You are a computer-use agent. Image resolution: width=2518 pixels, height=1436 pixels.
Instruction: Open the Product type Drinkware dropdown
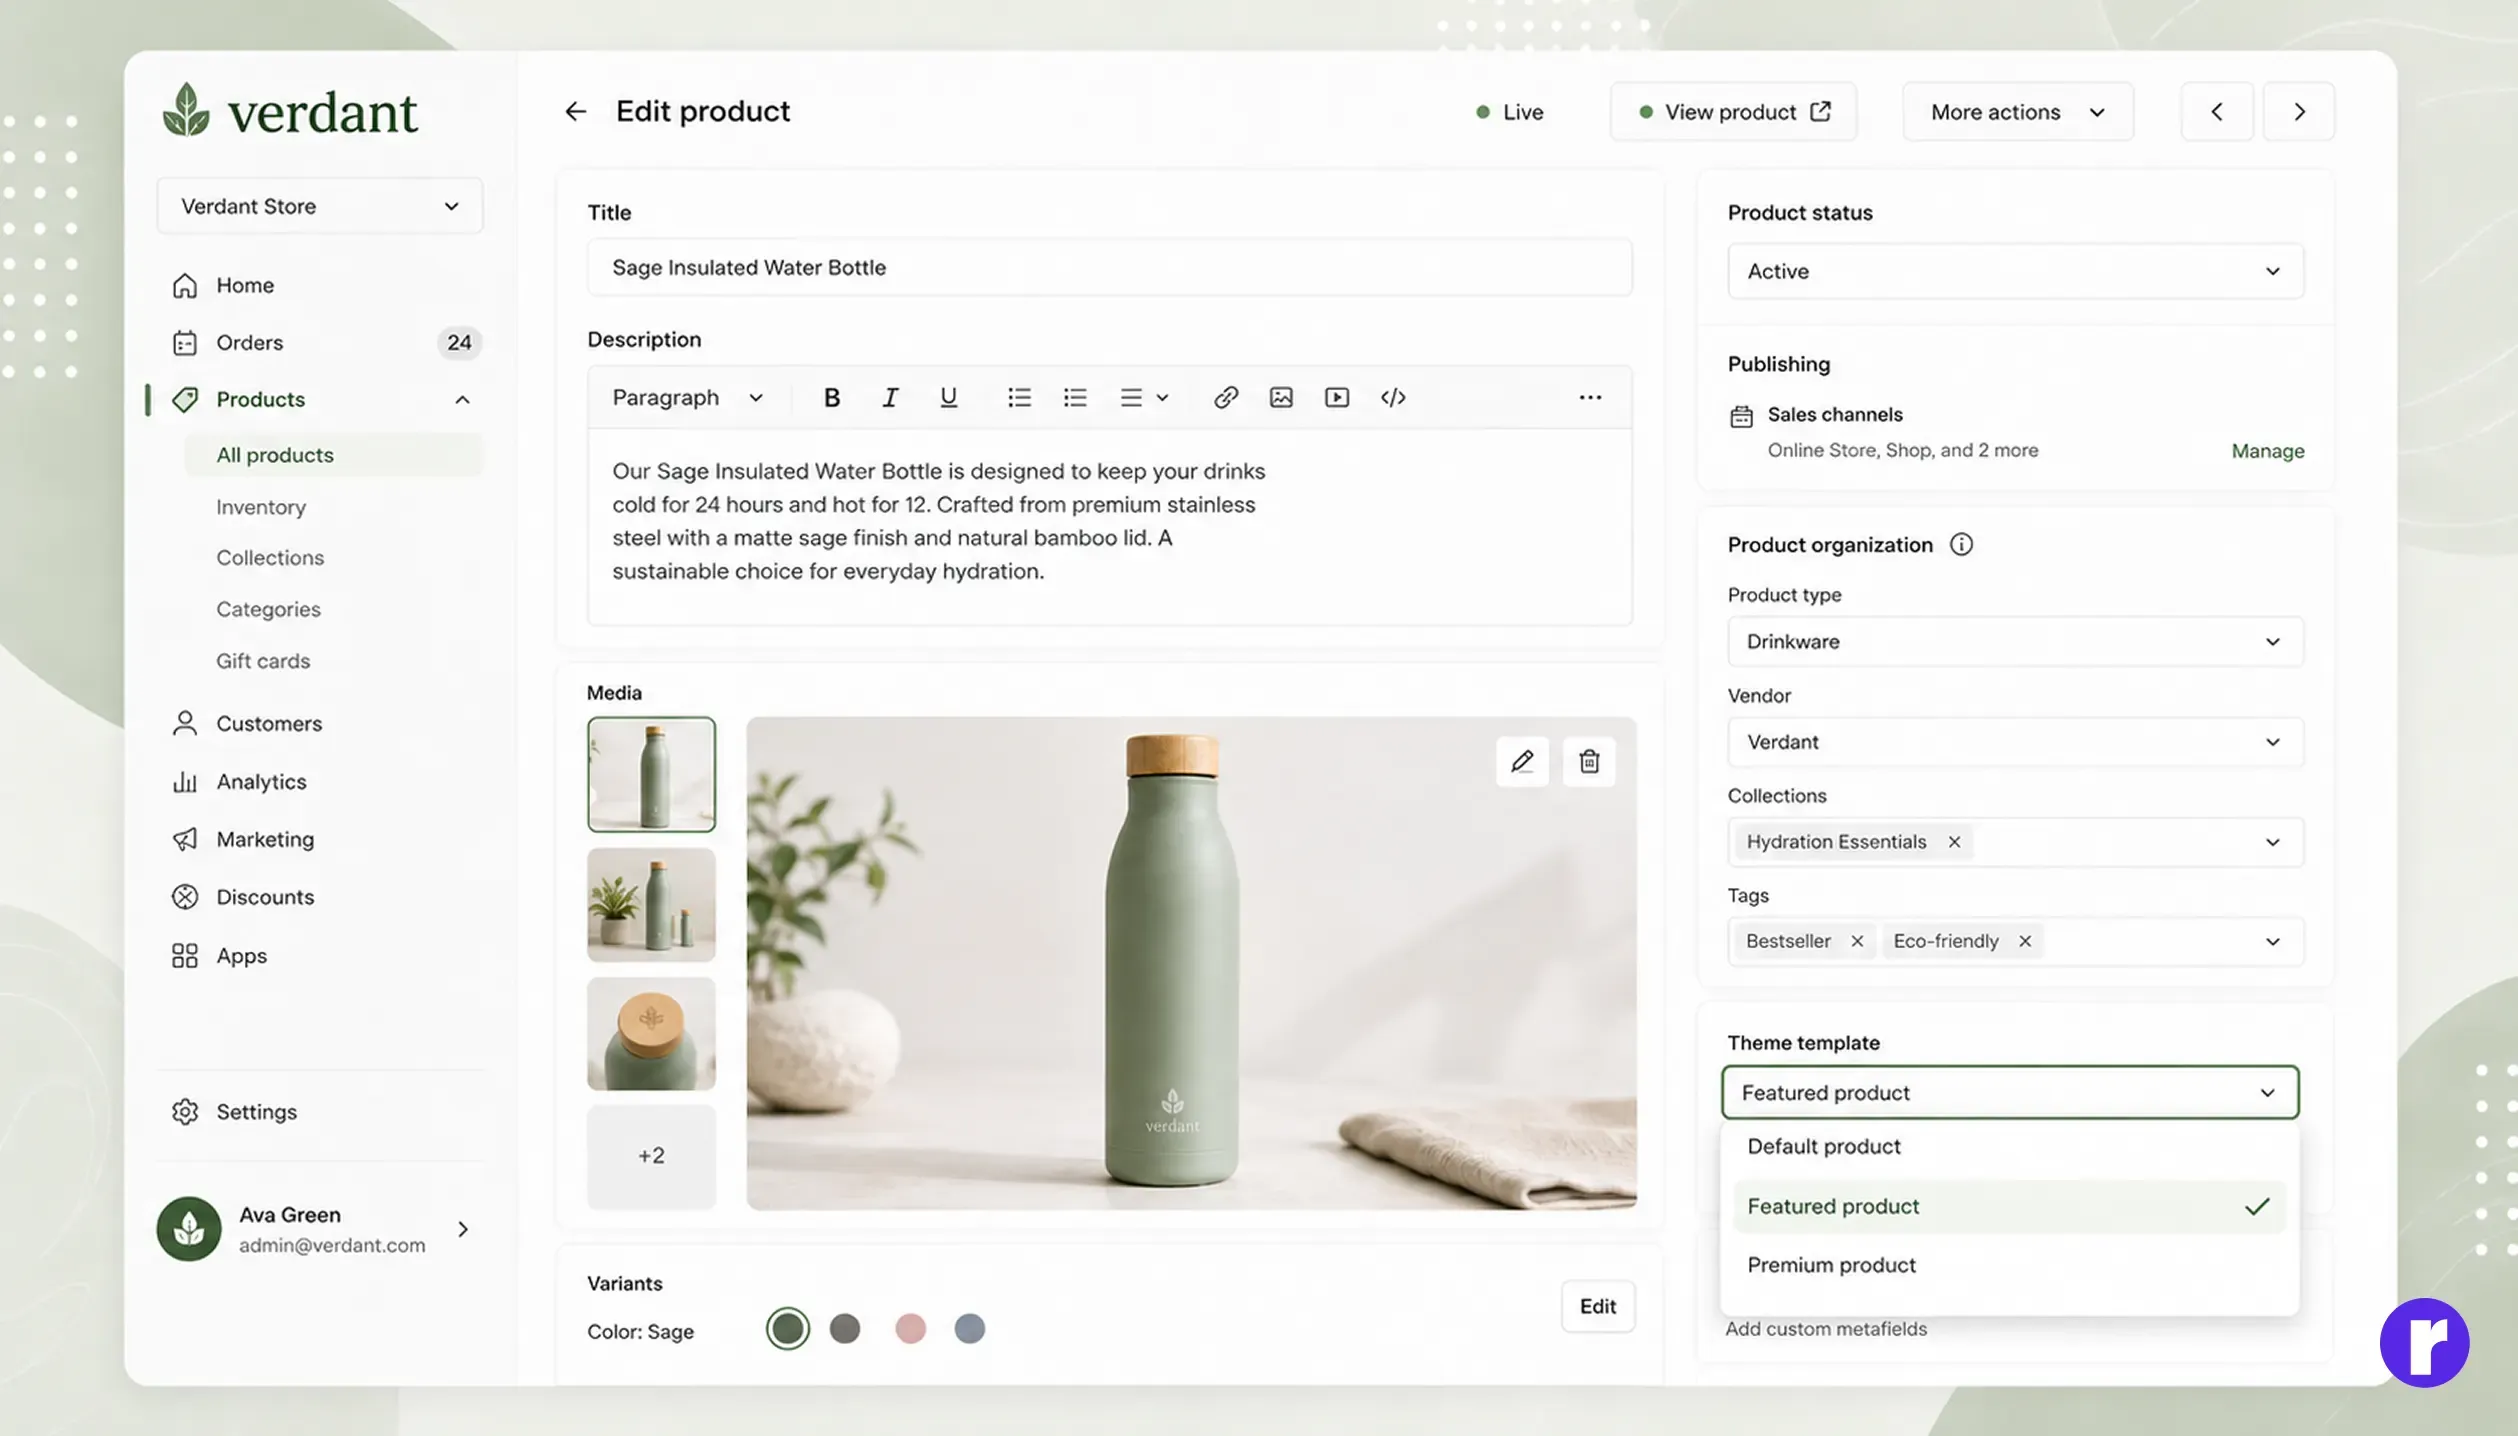pyautogui.click(x=2016, y=641)
